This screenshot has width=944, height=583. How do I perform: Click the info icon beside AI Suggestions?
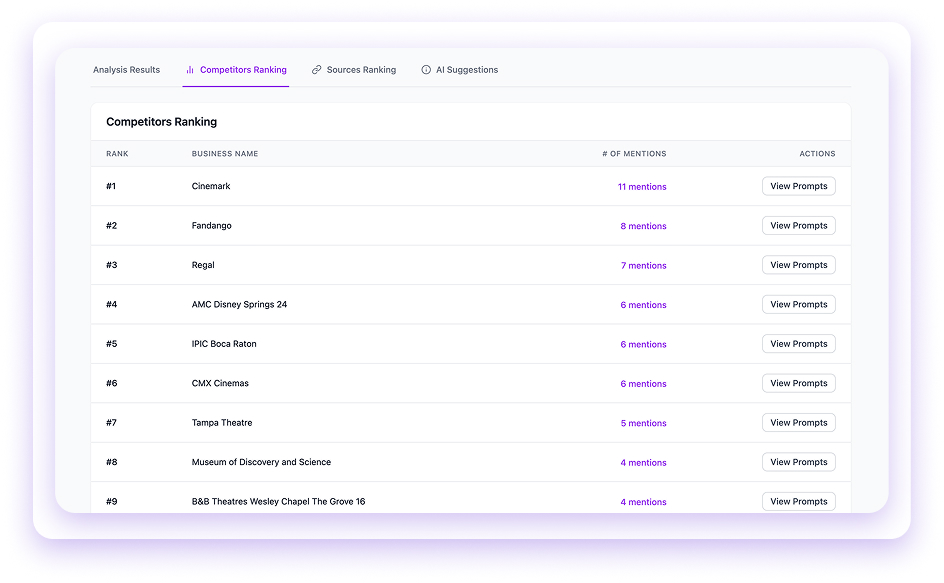tap(426, 70)
